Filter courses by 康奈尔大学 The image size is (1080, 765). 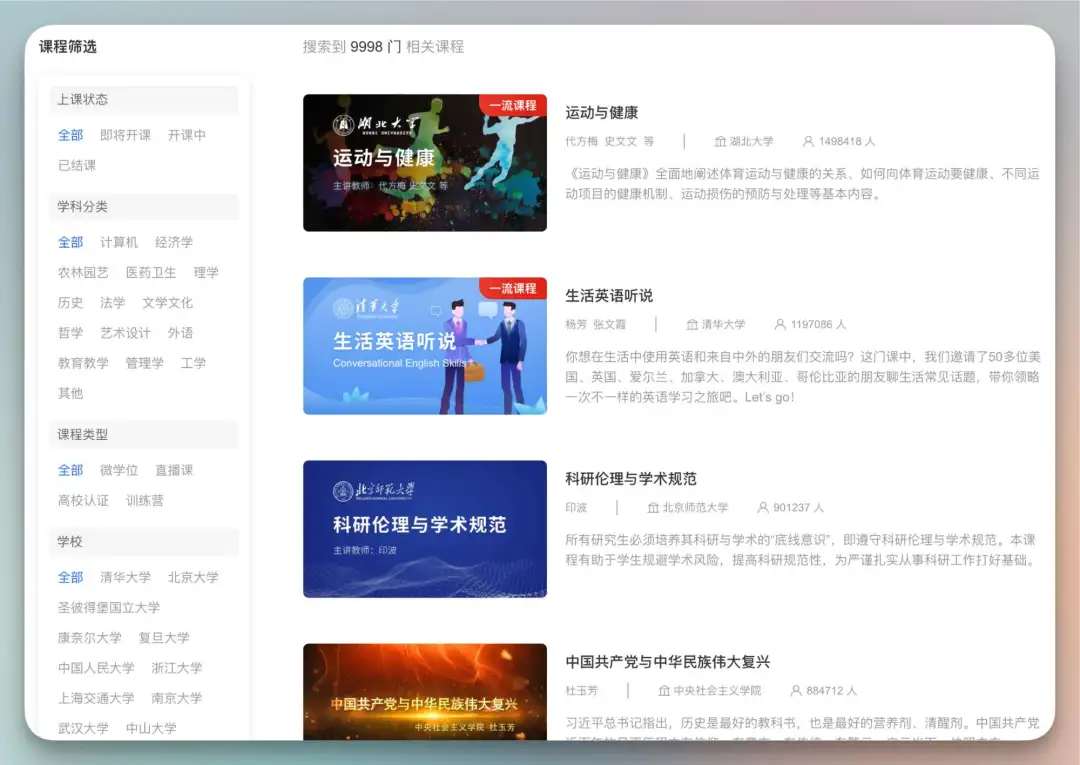click(90, 638)
